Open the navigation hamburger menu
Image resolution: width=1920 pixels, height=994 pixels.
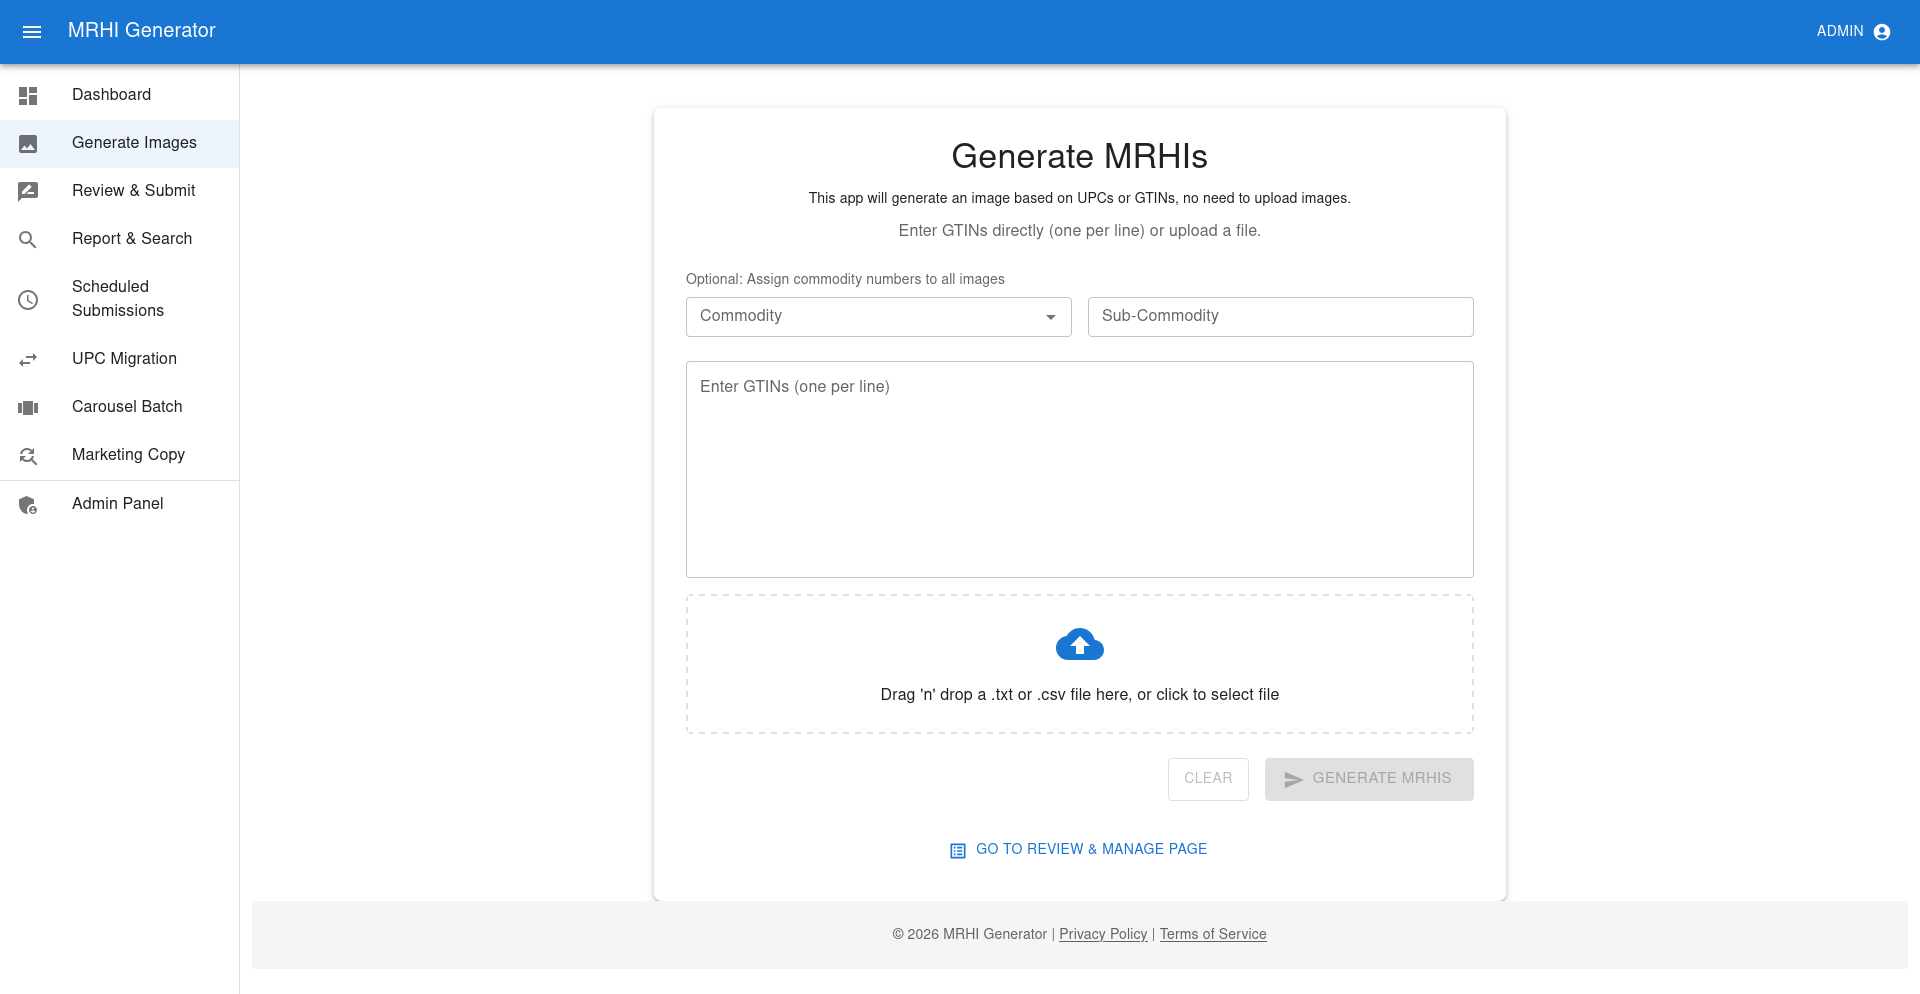coord(33,31)
